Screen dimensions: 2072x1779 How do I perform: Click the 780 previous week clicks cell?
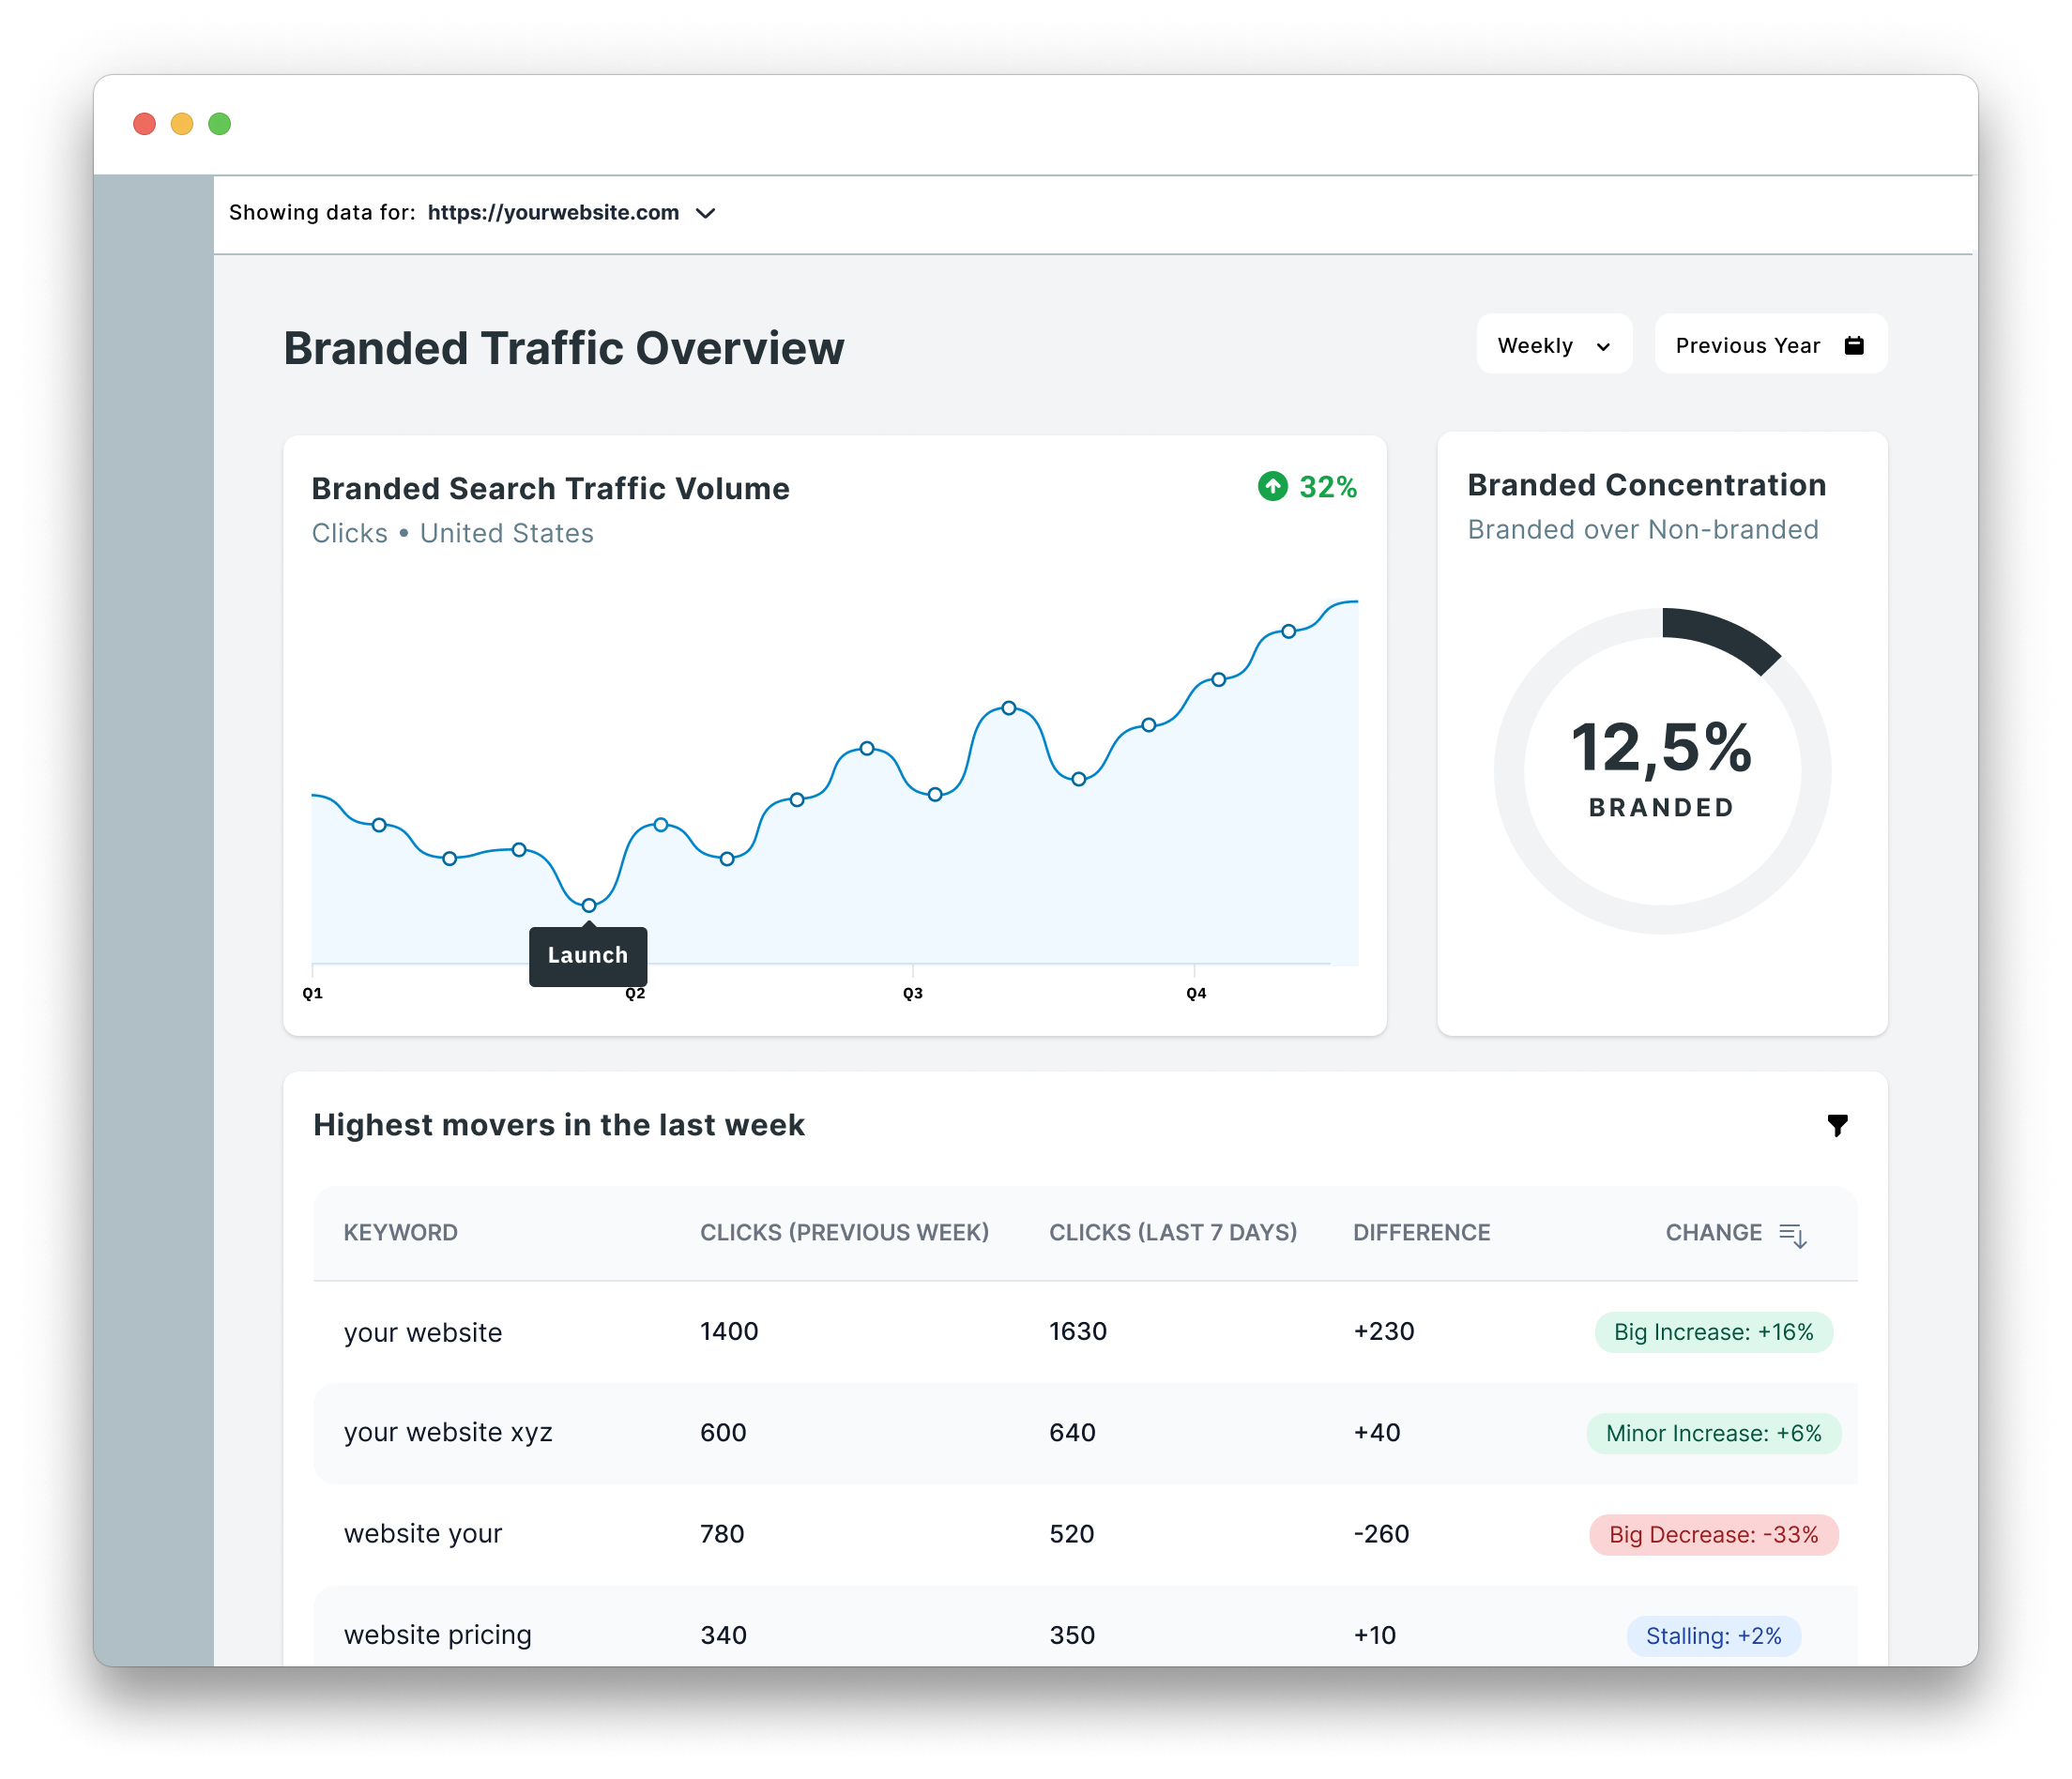pyautogui.click(x=722, y=1533)
